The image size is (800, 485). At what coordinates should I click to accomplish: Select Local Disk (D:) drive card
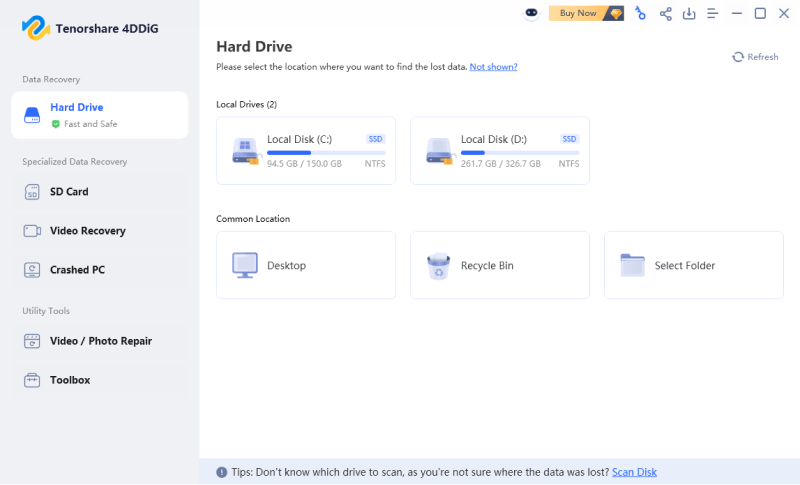coord(500,150)
